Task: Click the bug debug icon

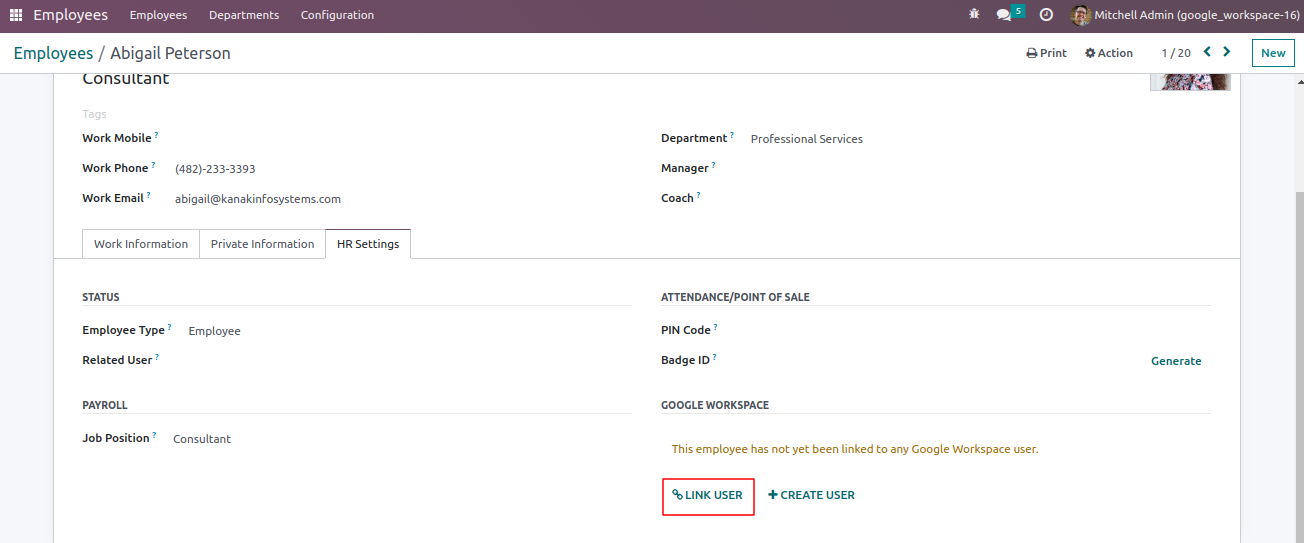Action: point(974,15)
